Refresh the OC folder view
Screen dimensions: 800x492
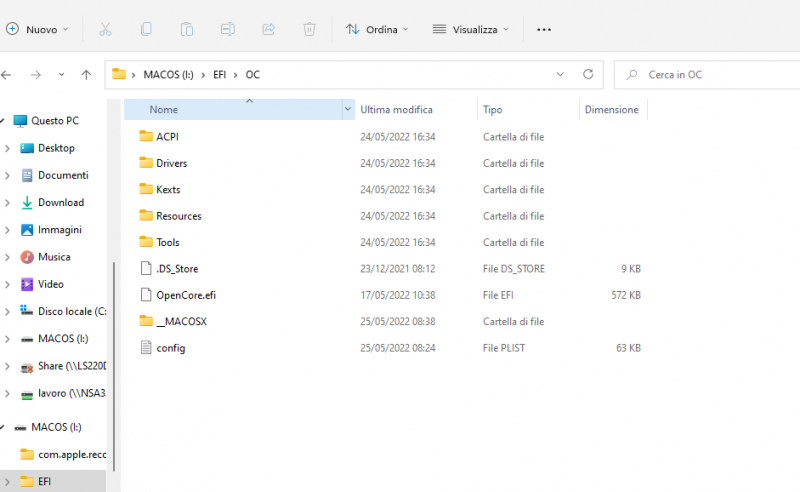tap(588, 75)
